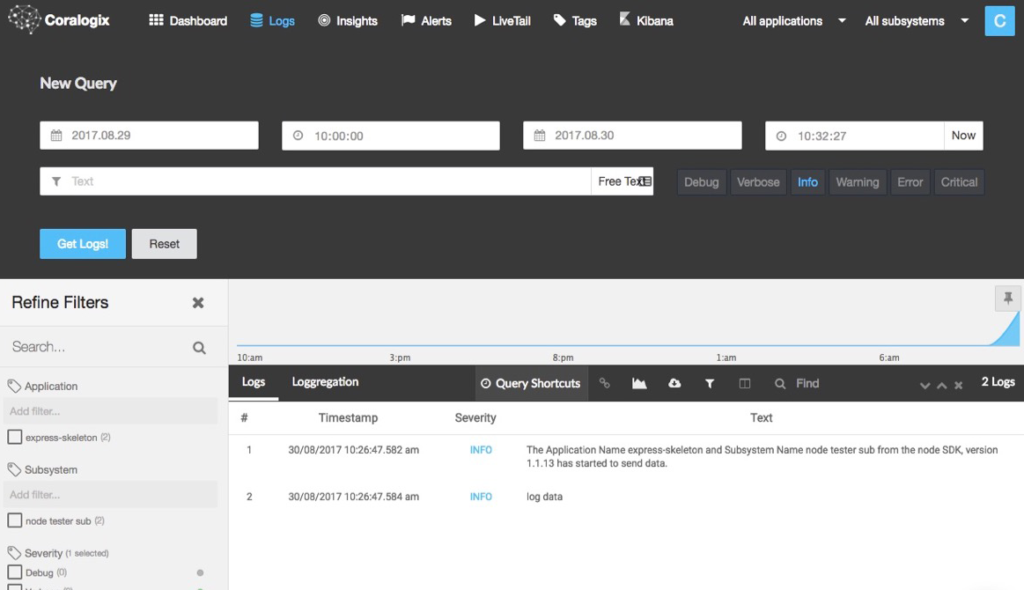This screenshot has width=1024, height=590.
Task: Click the end time field 10:32:27
Action: pos(854,135)
